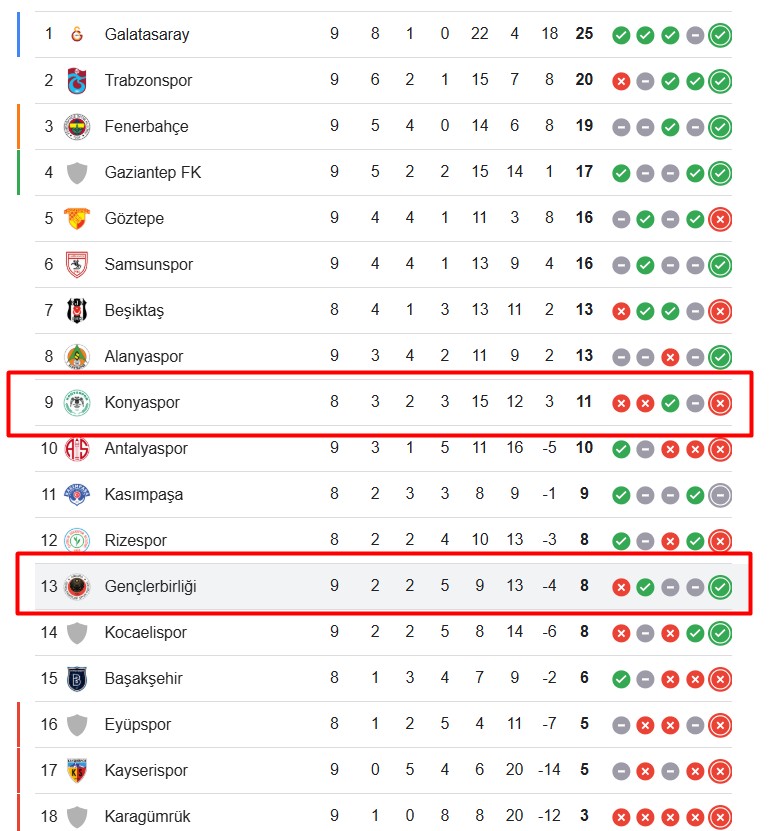The image size is (770, 831).
Task: Click the Galatasaray club crest
Action: coord(77,34)
